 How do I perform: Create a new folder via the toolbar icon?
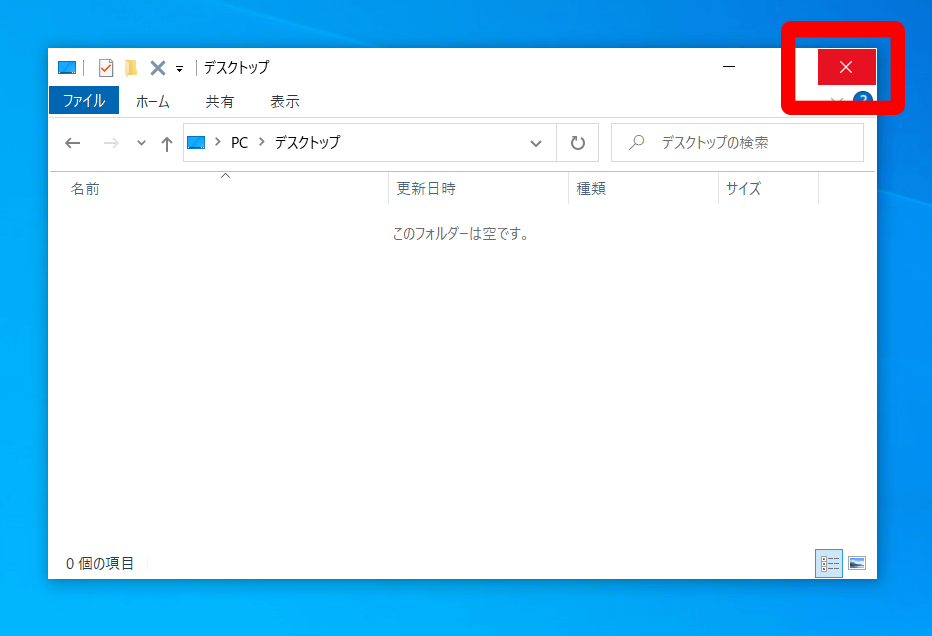click(x=131, y=67)
